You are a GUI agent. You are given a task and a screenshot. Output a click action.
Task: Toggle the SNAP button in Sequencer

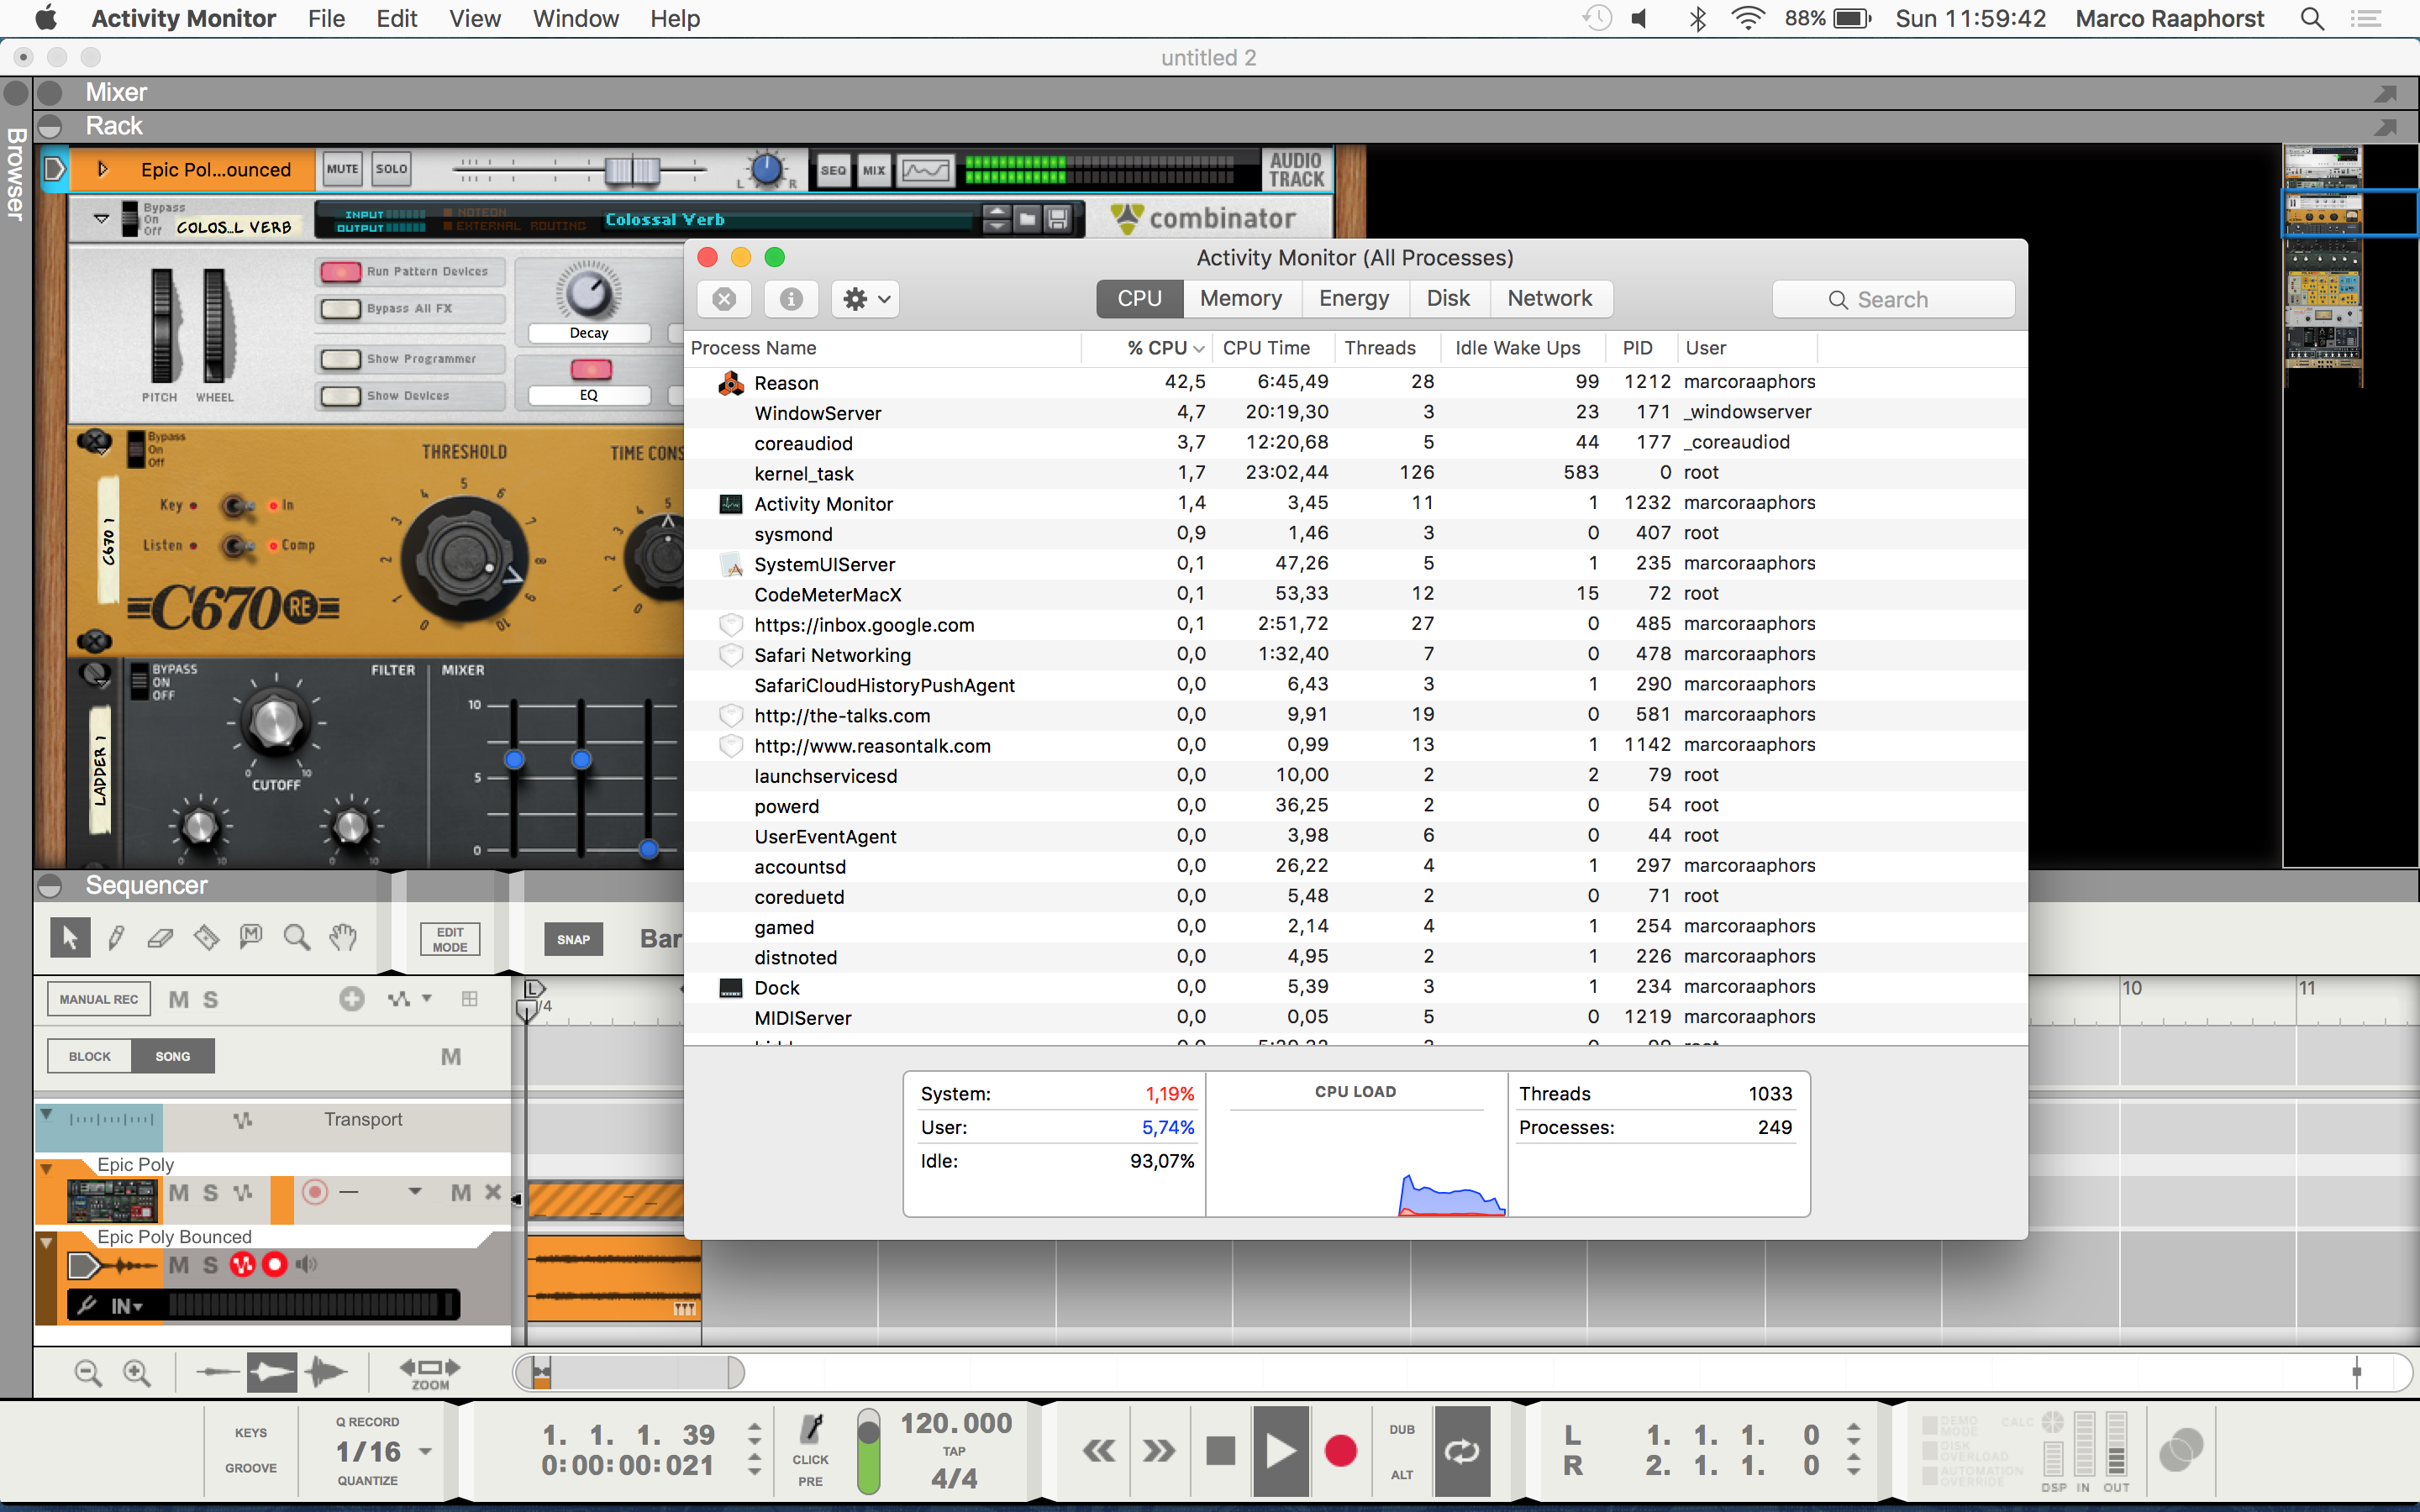[573, 939]
